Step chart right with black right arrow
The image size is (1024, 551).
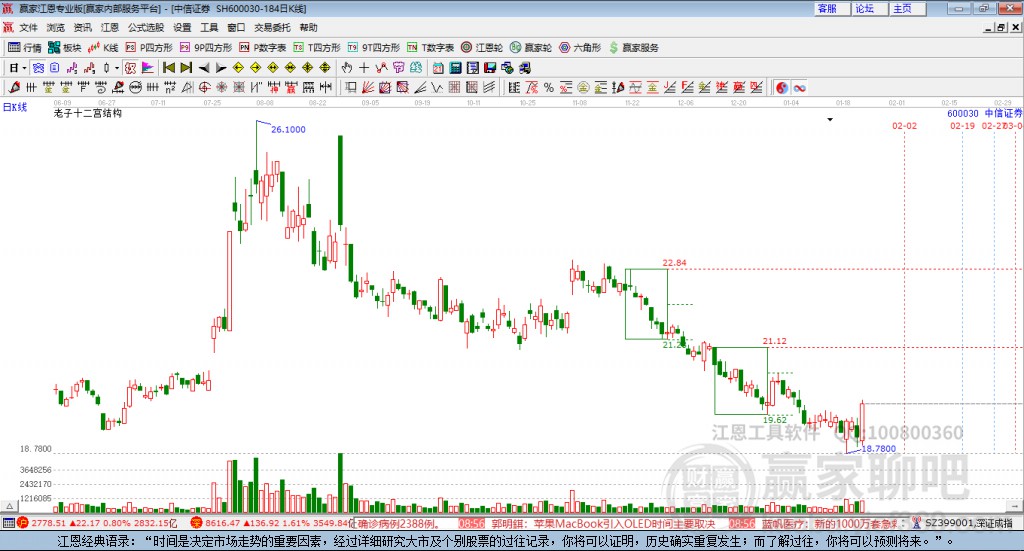(221, 68)
